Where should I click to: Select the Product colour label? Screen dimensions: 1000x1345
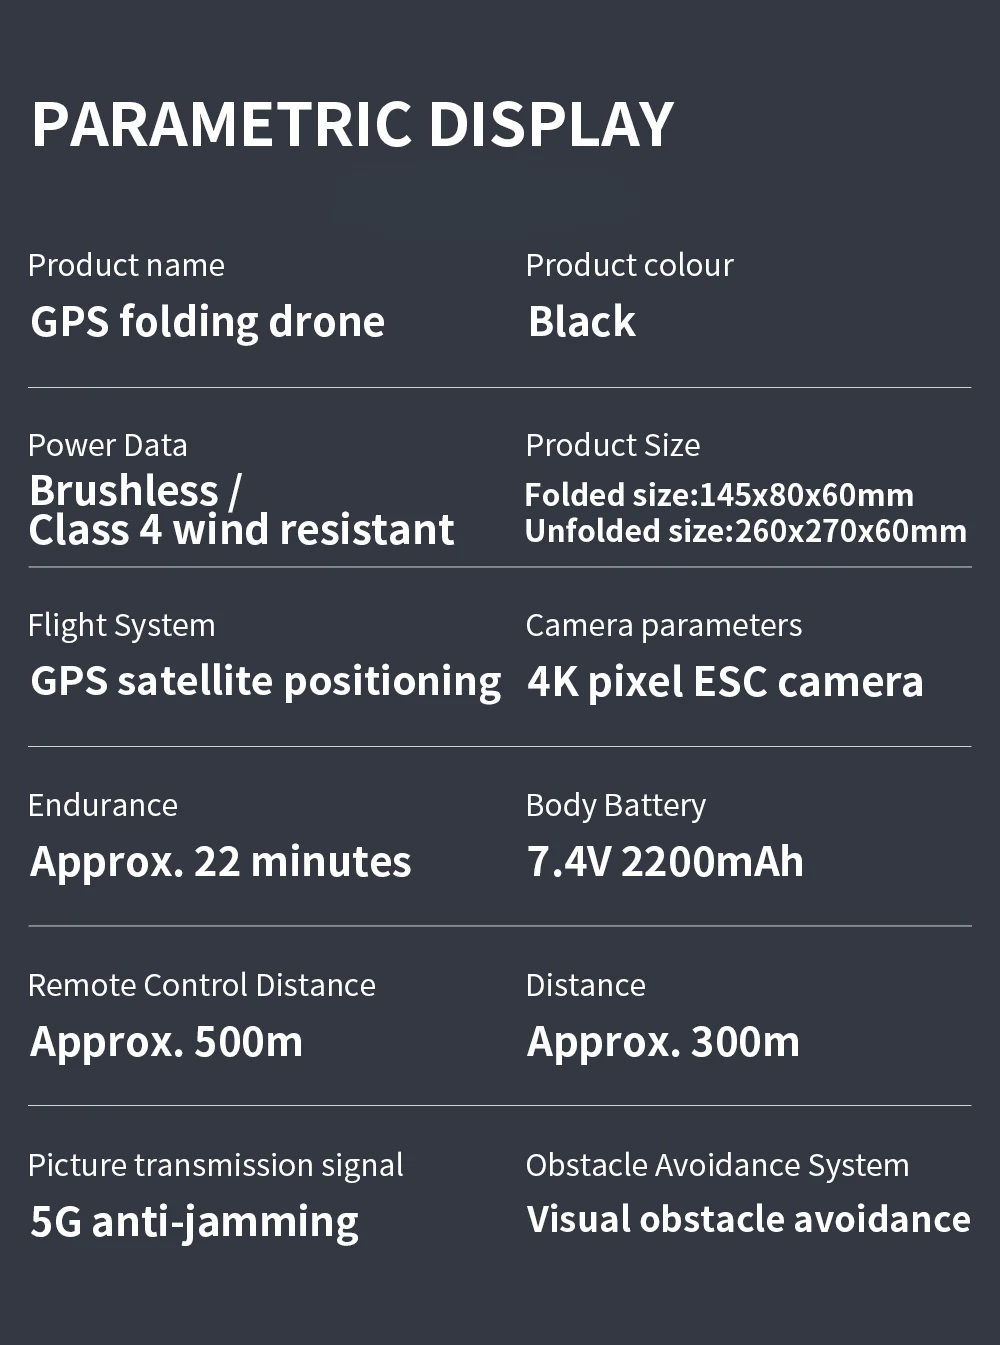629,265
